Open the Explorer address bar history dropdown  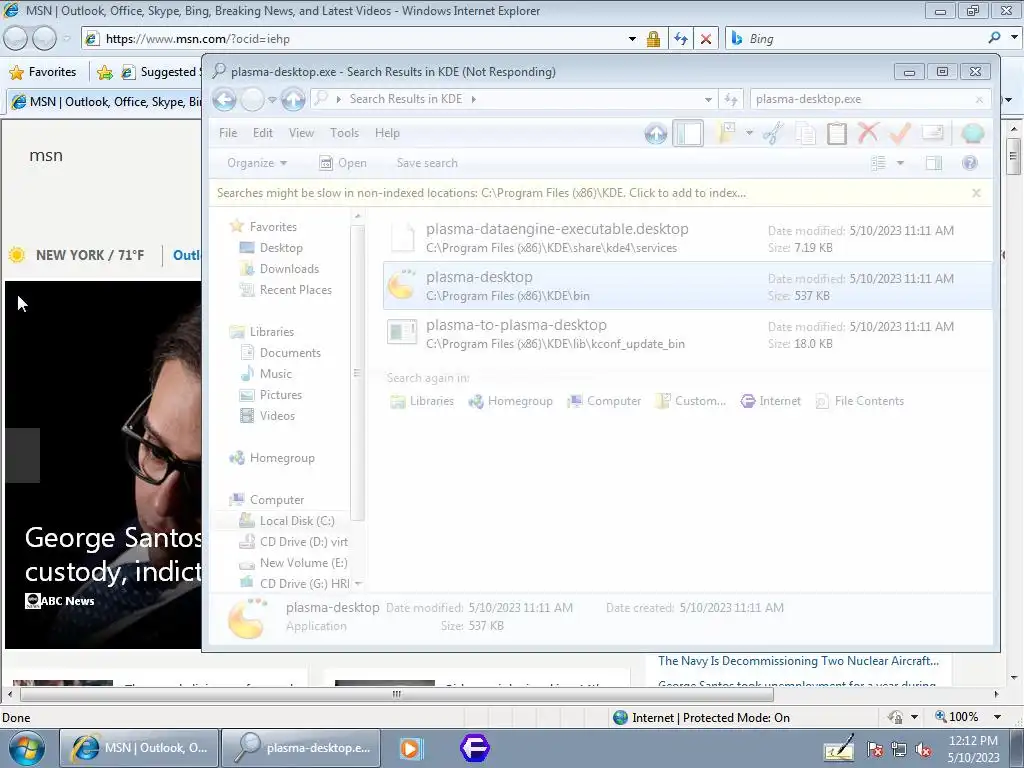tap(709, 99)
